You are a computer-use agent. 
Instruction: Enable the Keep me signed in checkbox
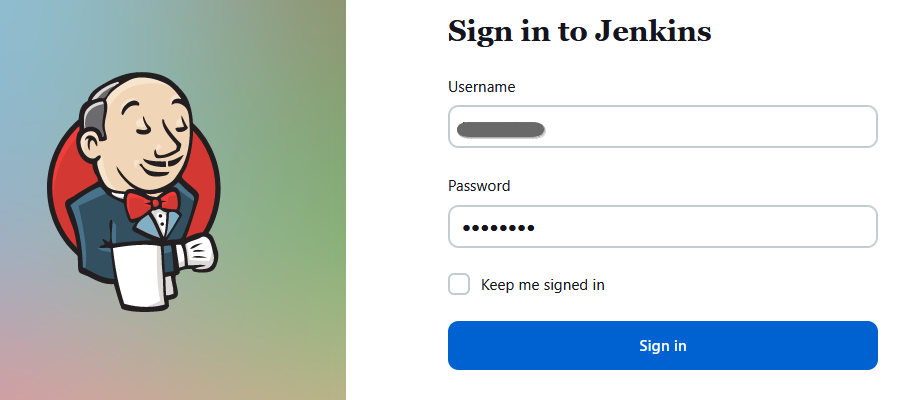[x=459, y=285]
